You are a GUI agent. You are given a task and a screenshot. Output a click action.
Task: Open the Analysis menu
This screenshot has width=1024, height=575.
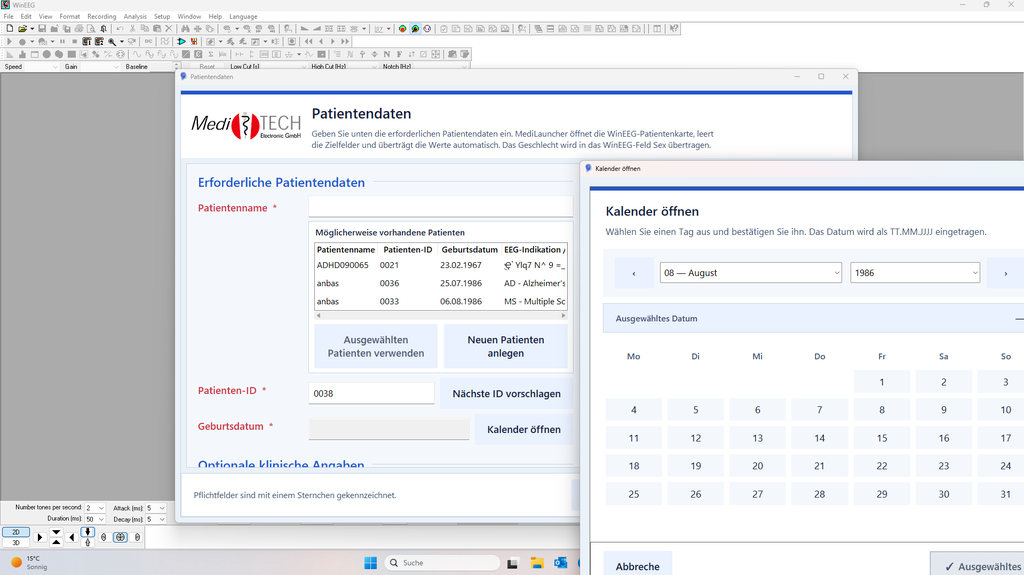coord(135,16)
